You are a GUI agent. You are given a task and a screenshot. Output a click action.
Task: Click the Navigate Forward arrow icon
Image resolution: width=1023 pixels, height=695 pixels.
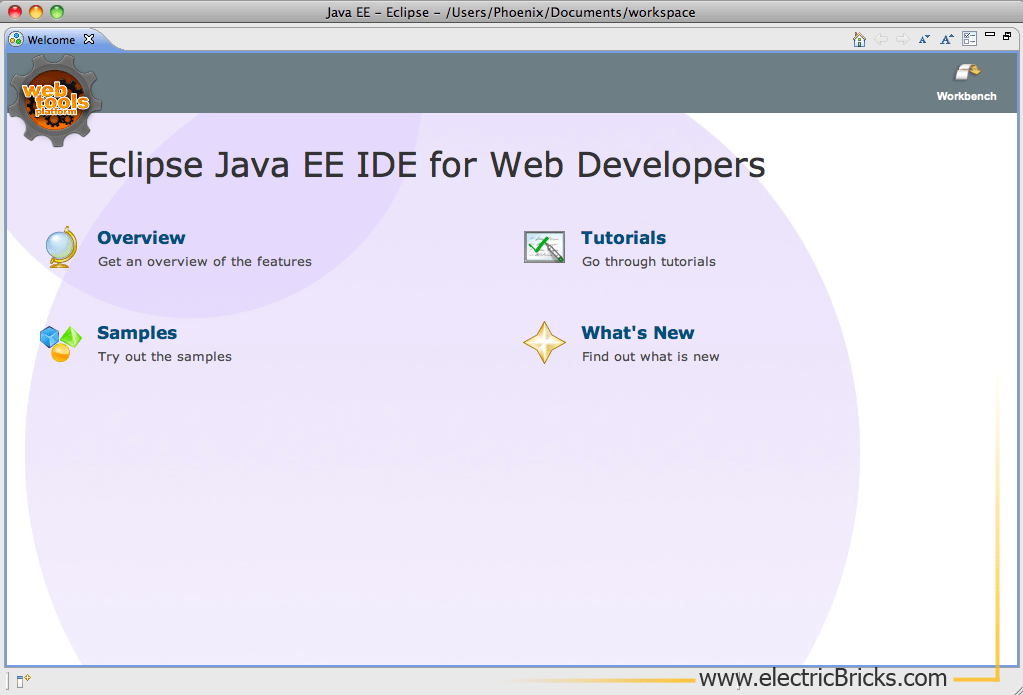pos(903,38)
